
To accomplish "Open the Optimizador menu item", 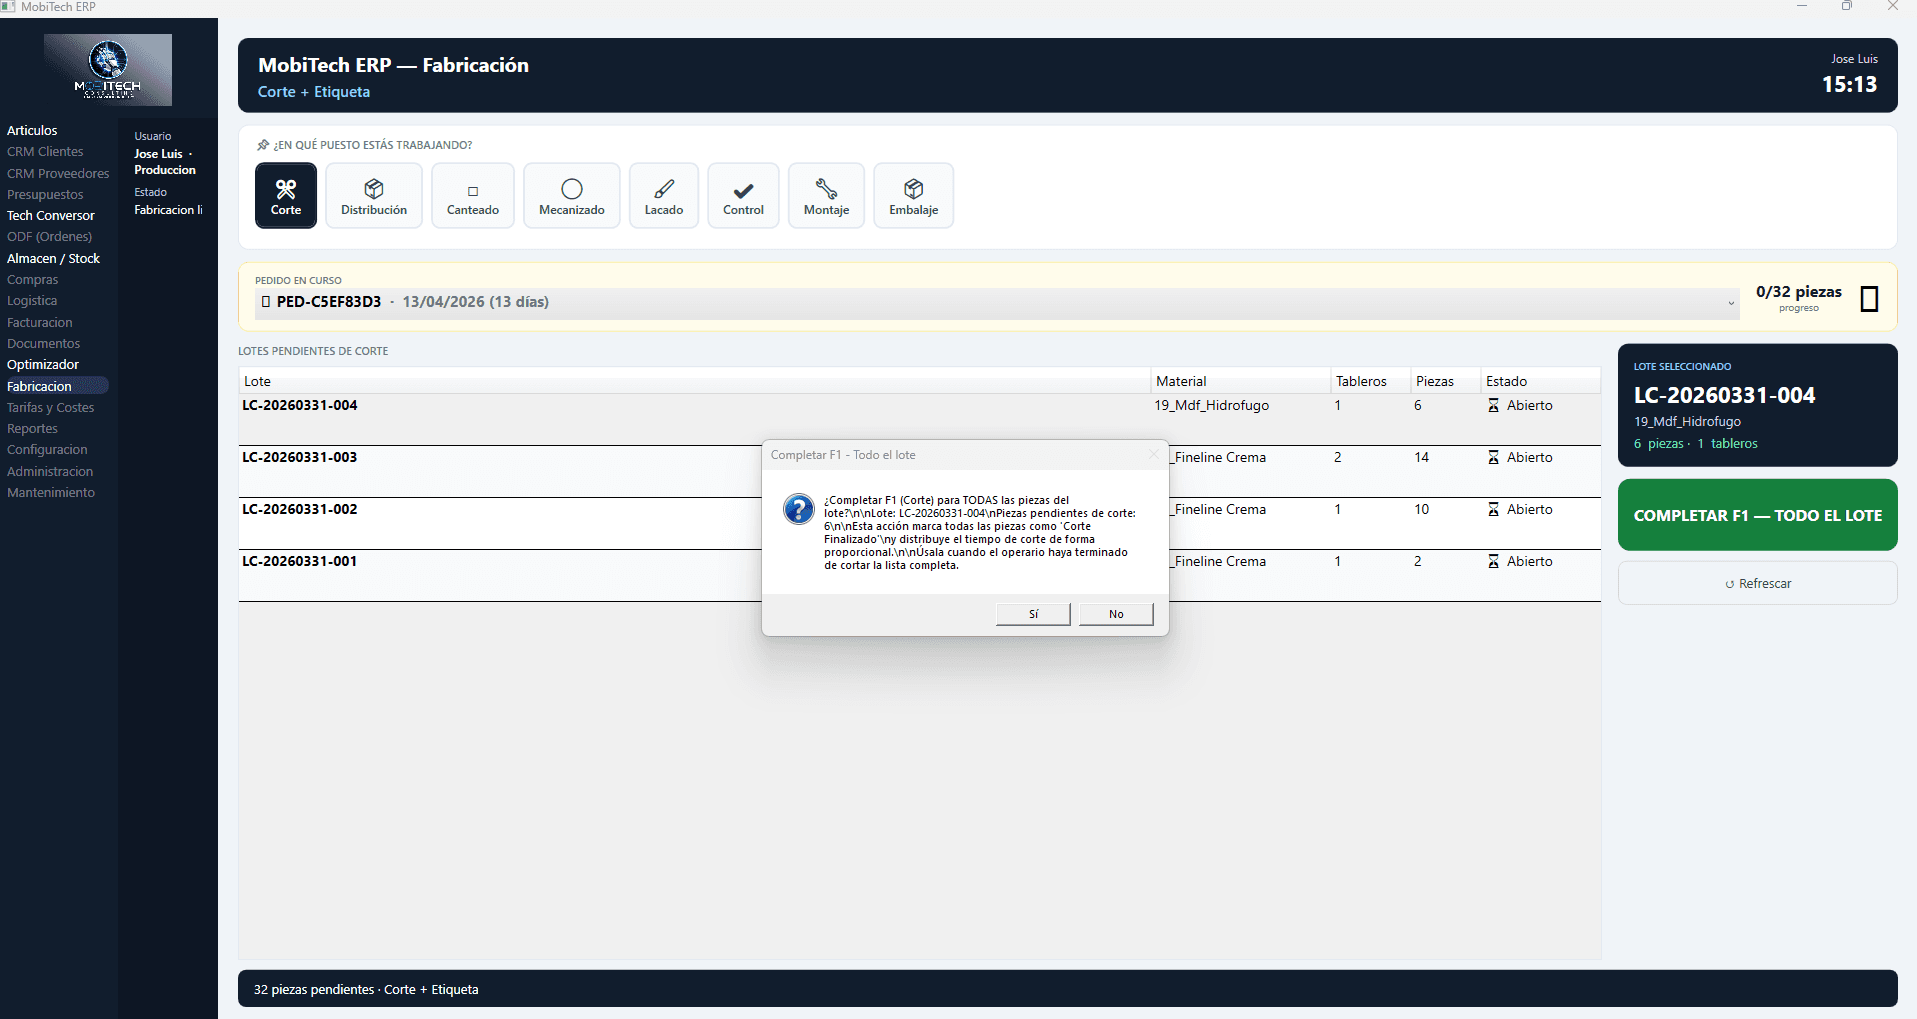I will (x=43, y=365).
